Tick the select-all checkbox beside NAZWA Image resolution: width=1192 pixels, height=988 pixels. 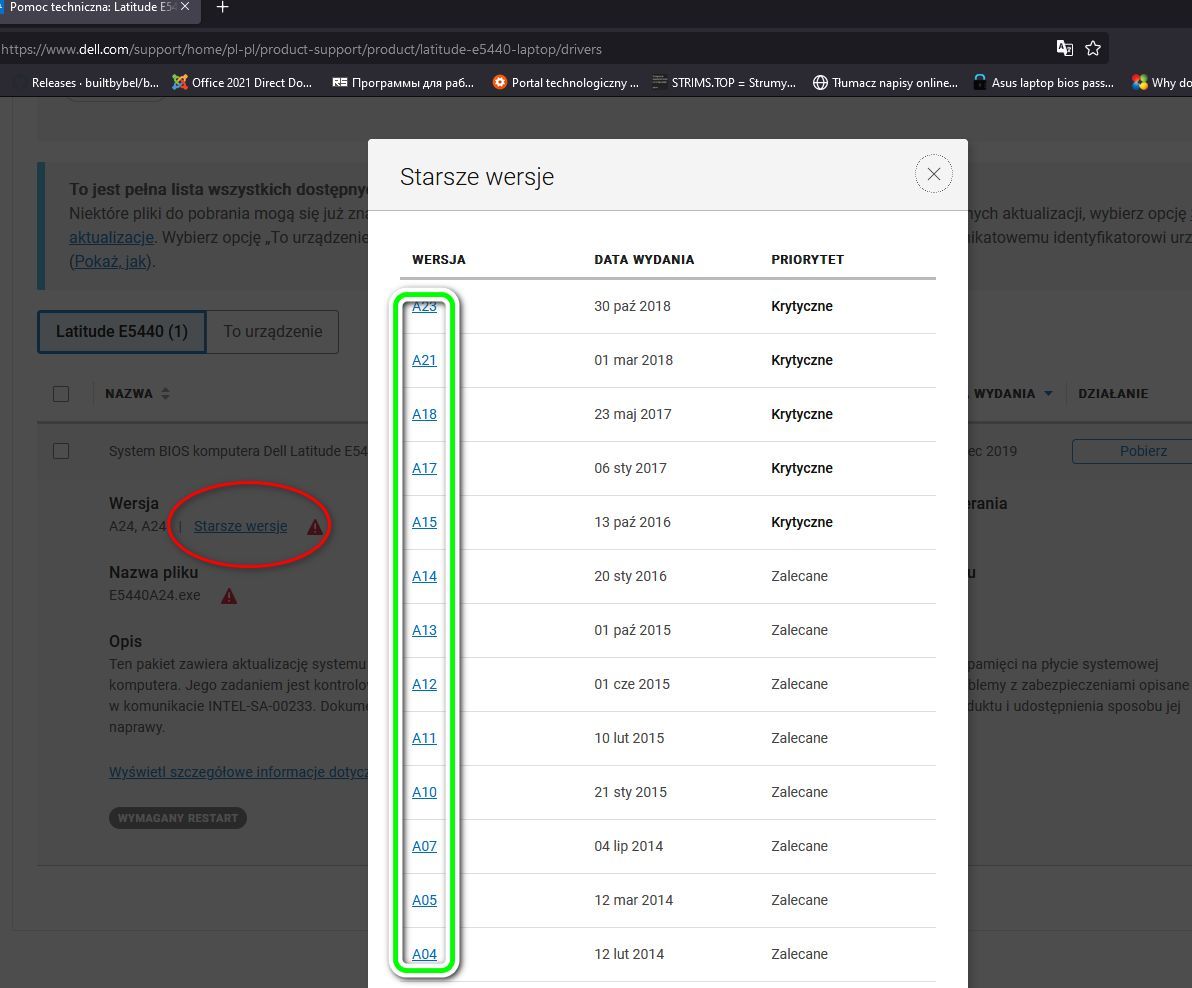point(61,394)
